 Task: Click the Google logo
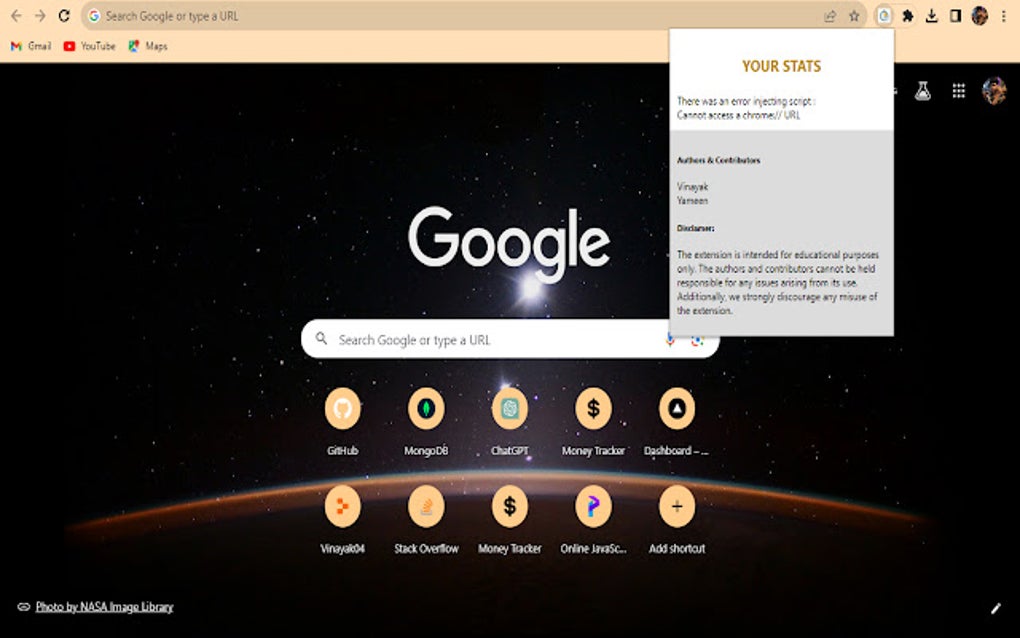[x=509, y=243]
